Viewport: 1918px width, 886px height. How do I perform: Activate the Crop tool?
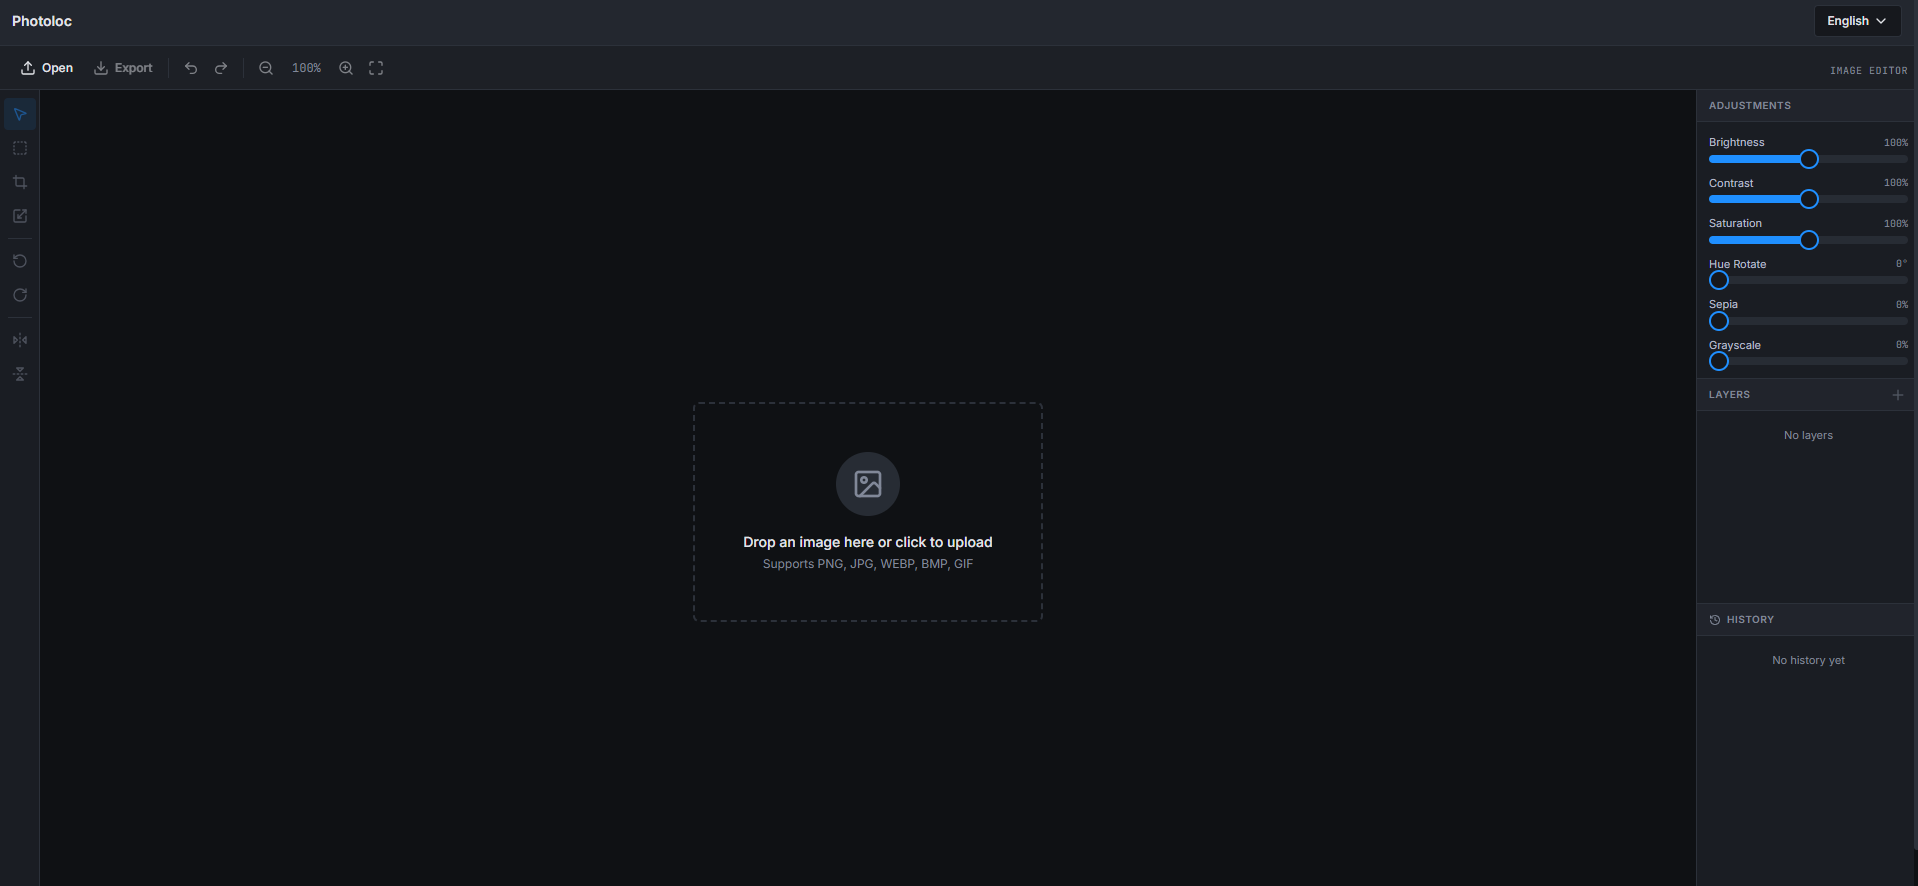pyautogui.click(x=20, y=182)
